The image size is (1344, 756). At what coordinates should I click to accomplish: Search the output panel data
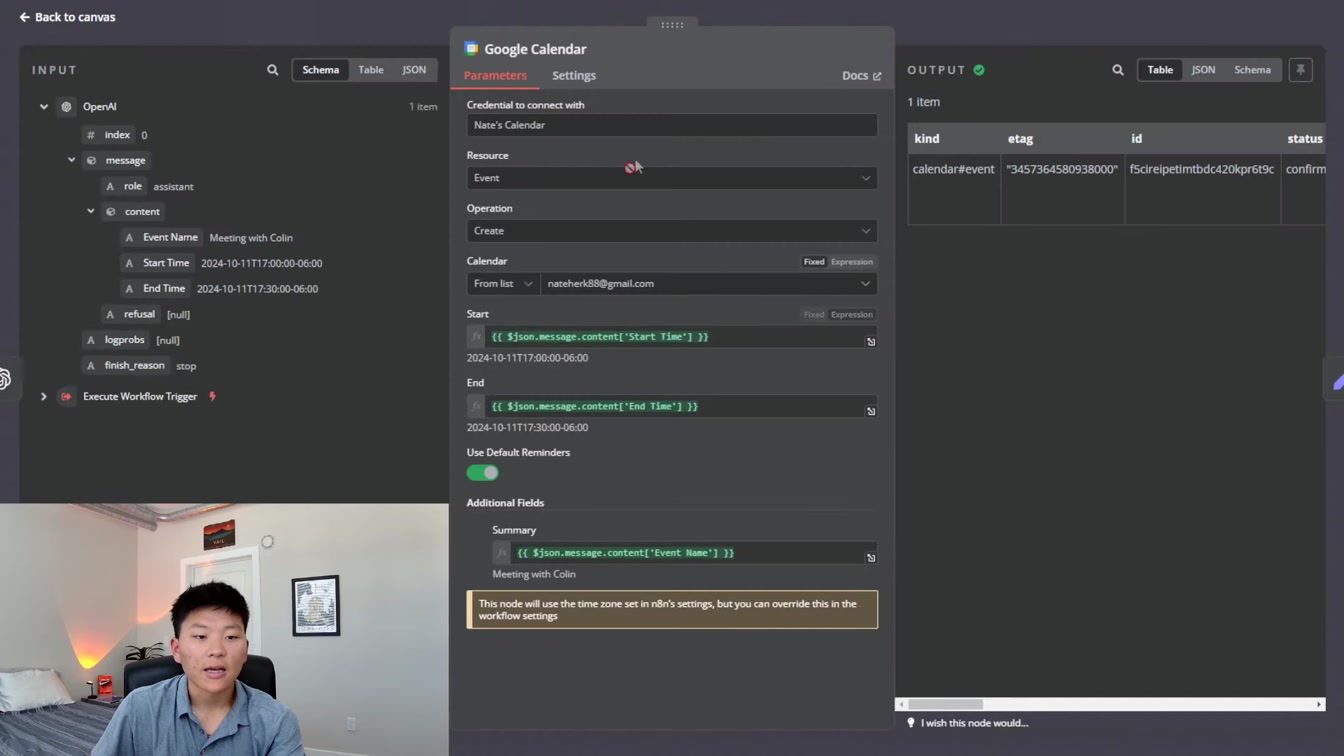point(1118,70)
